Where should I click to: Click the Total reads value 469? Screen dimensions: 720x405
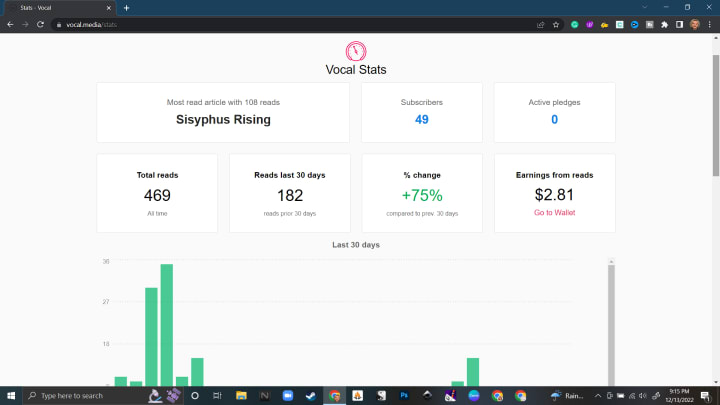[157, 196]
